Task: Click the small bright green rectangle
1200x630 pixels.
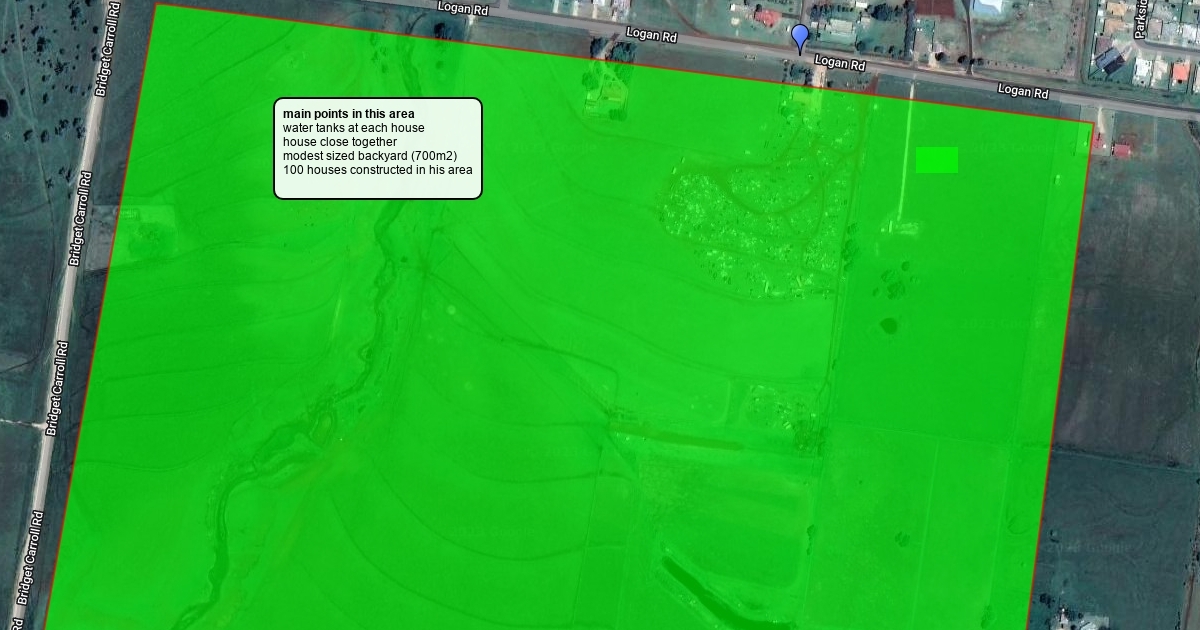Action: click(x=937, y=160)
